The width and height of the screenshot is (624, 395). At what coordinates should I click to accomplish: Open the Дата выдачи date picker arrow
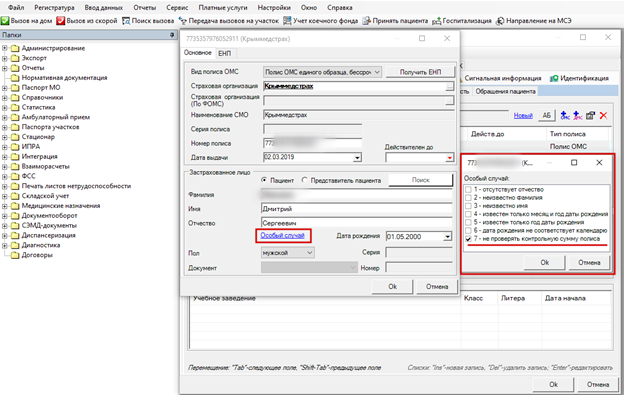coord(357,158)
